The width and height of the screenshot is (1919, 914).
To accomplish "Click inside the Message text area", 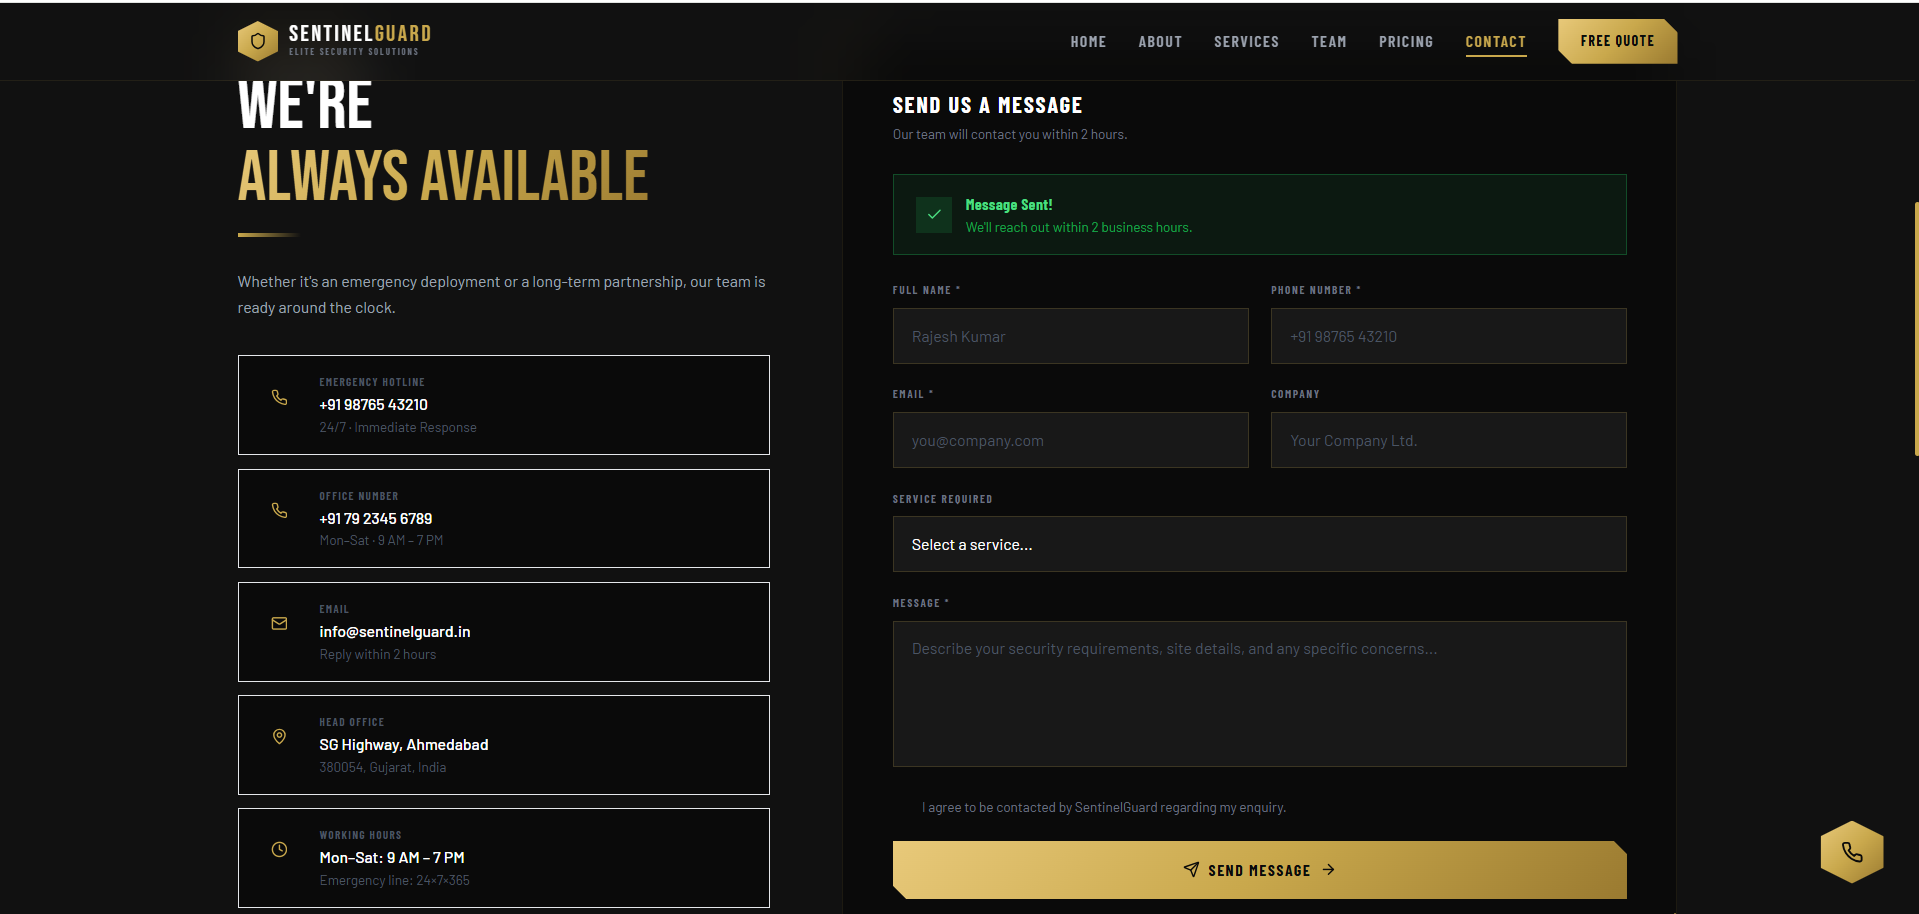I will click(1259, 694).
